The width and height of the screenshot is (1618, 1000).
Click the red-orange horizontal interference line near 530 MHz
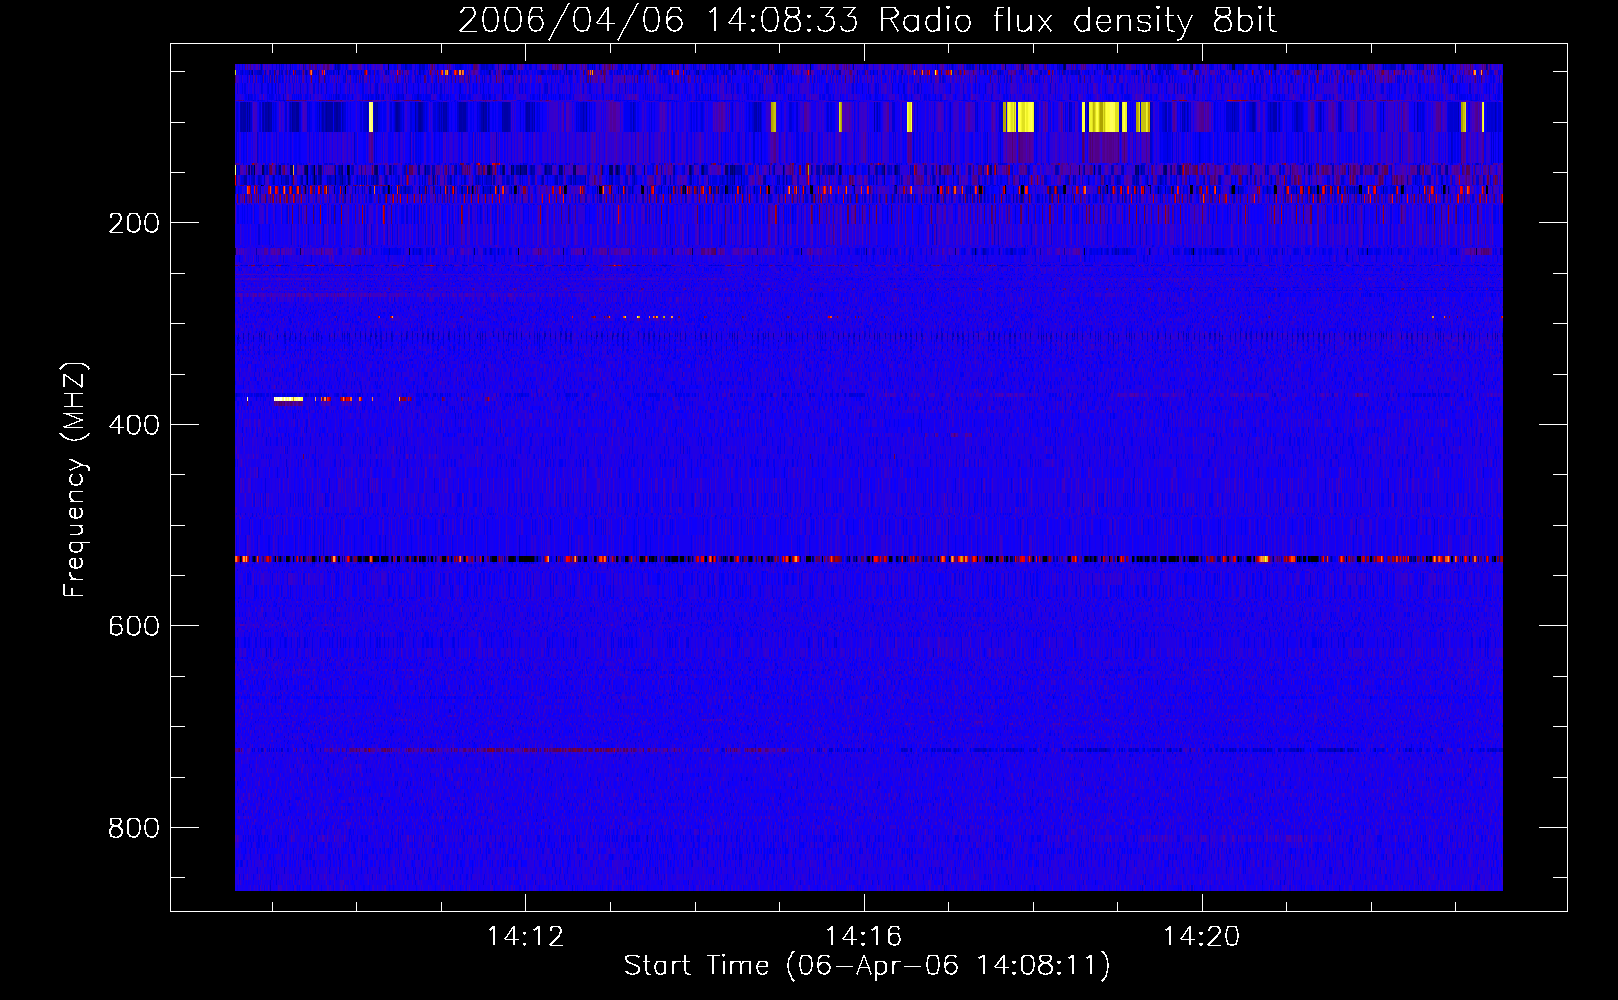pyautogui.click(x=869, y=559)
